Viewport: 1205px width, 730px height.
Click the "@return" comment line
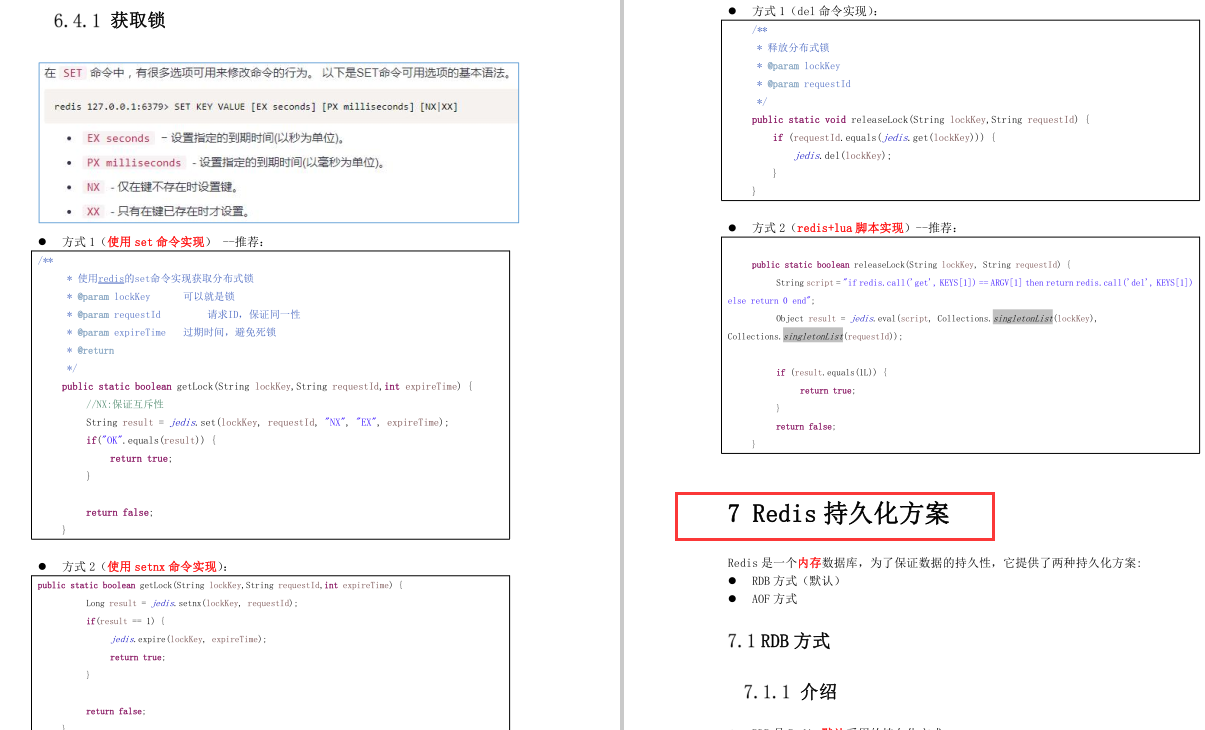click(x=91, y=351)
